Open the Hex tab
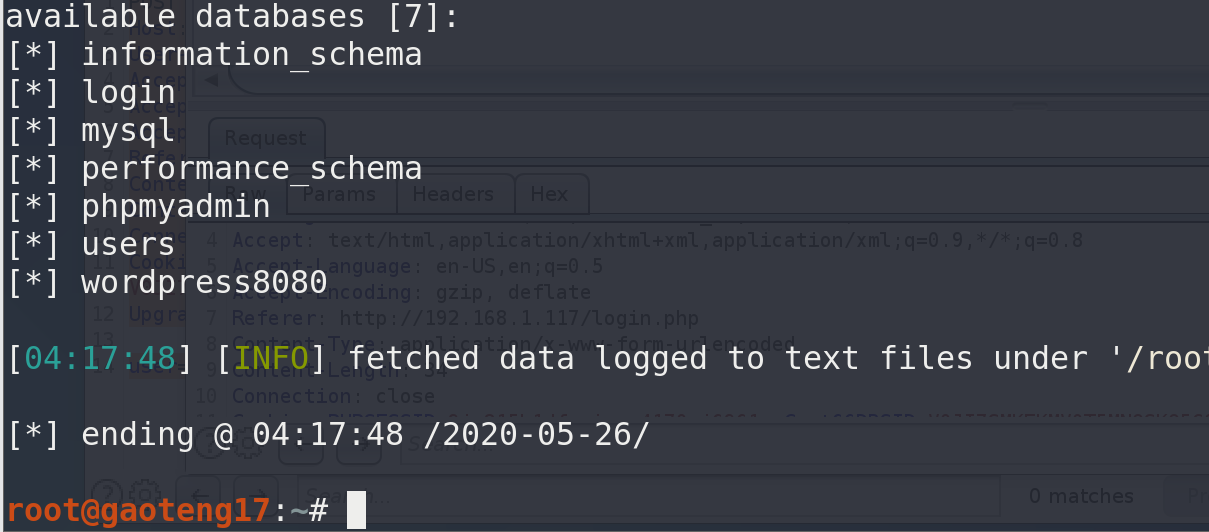The width and height of the screenshot is (1209, 532). tap(549, 194)
